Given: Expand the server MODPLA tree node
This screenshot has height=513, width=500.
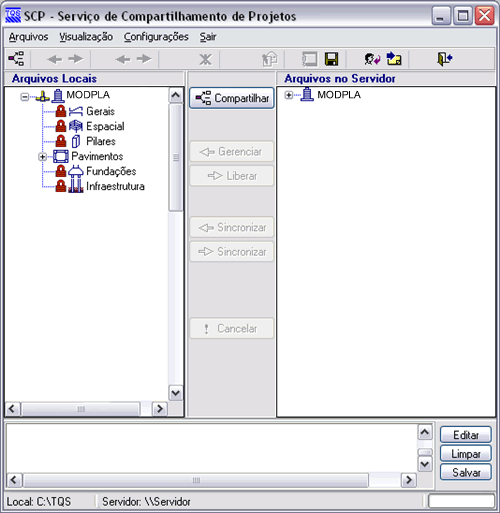Looking at the screenshot, I should click(289, 95).
